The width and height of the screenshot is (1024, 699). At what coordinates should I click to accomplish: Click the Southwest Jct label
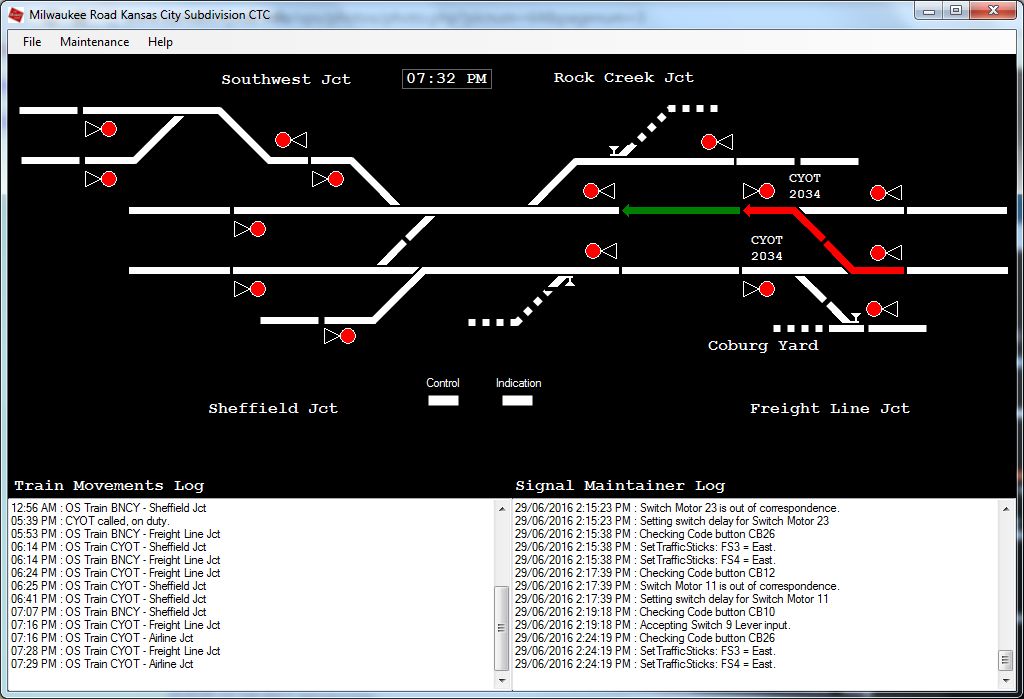[286, 80]
